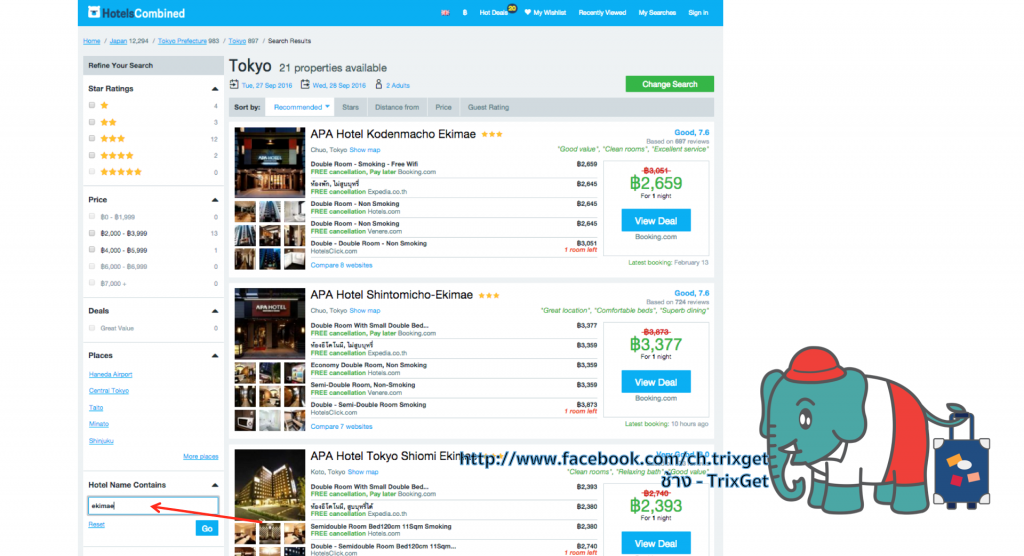Collapse the Deals filter section
The image size is (1024, 556).
[215, 311]
